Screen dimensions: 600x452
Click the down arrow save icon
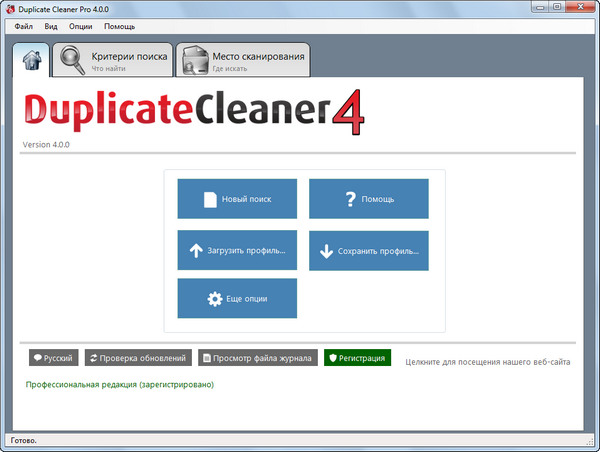click(x=327, y=250)
